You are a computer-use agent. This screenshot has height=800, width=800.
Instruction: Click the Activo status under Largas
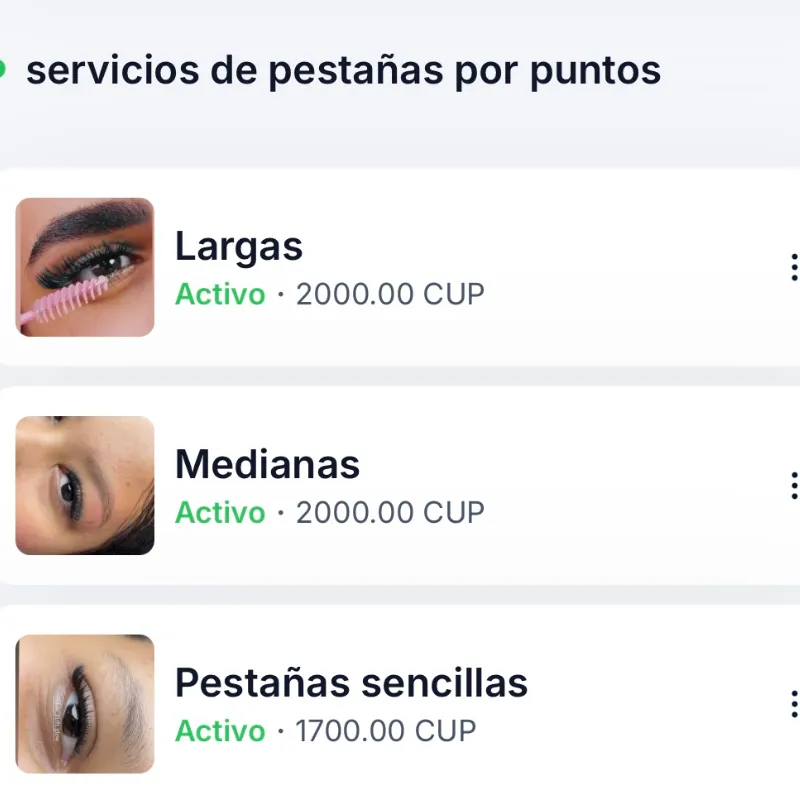(x=220, y=295)
